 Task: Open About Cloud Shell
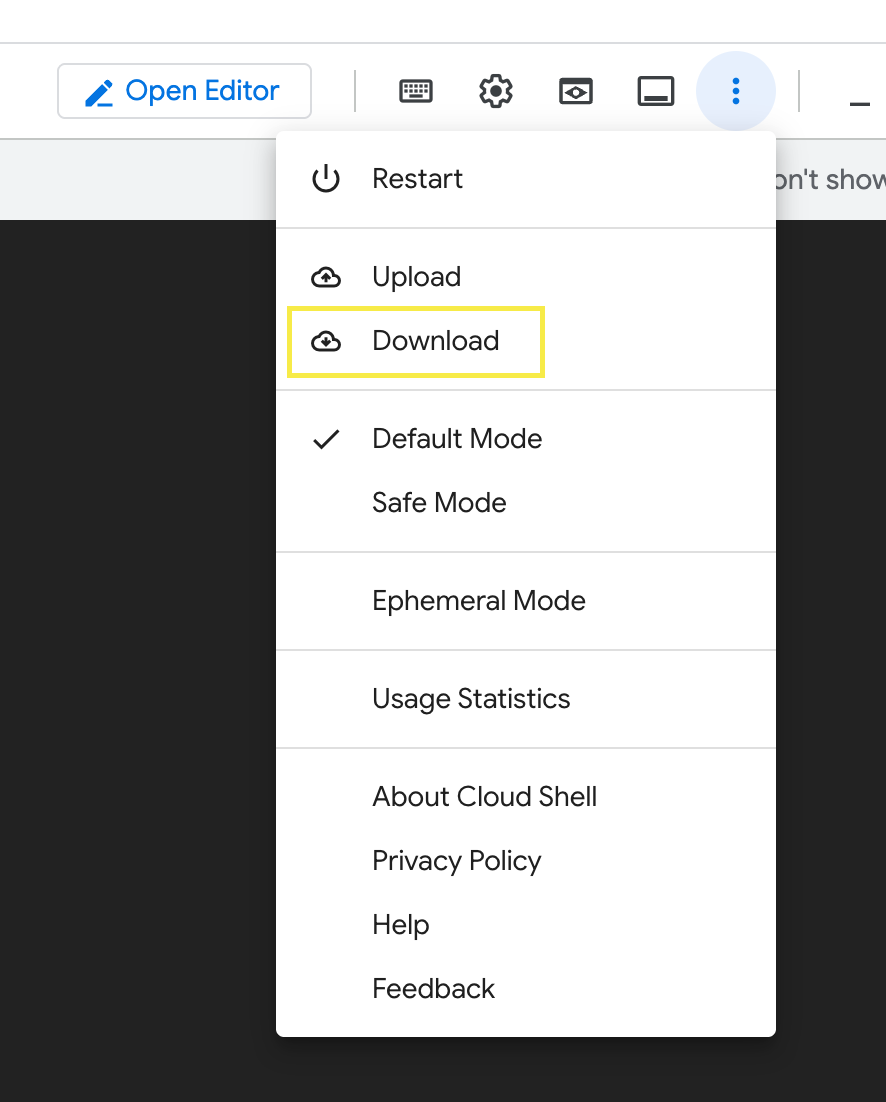tap(485, 797)
